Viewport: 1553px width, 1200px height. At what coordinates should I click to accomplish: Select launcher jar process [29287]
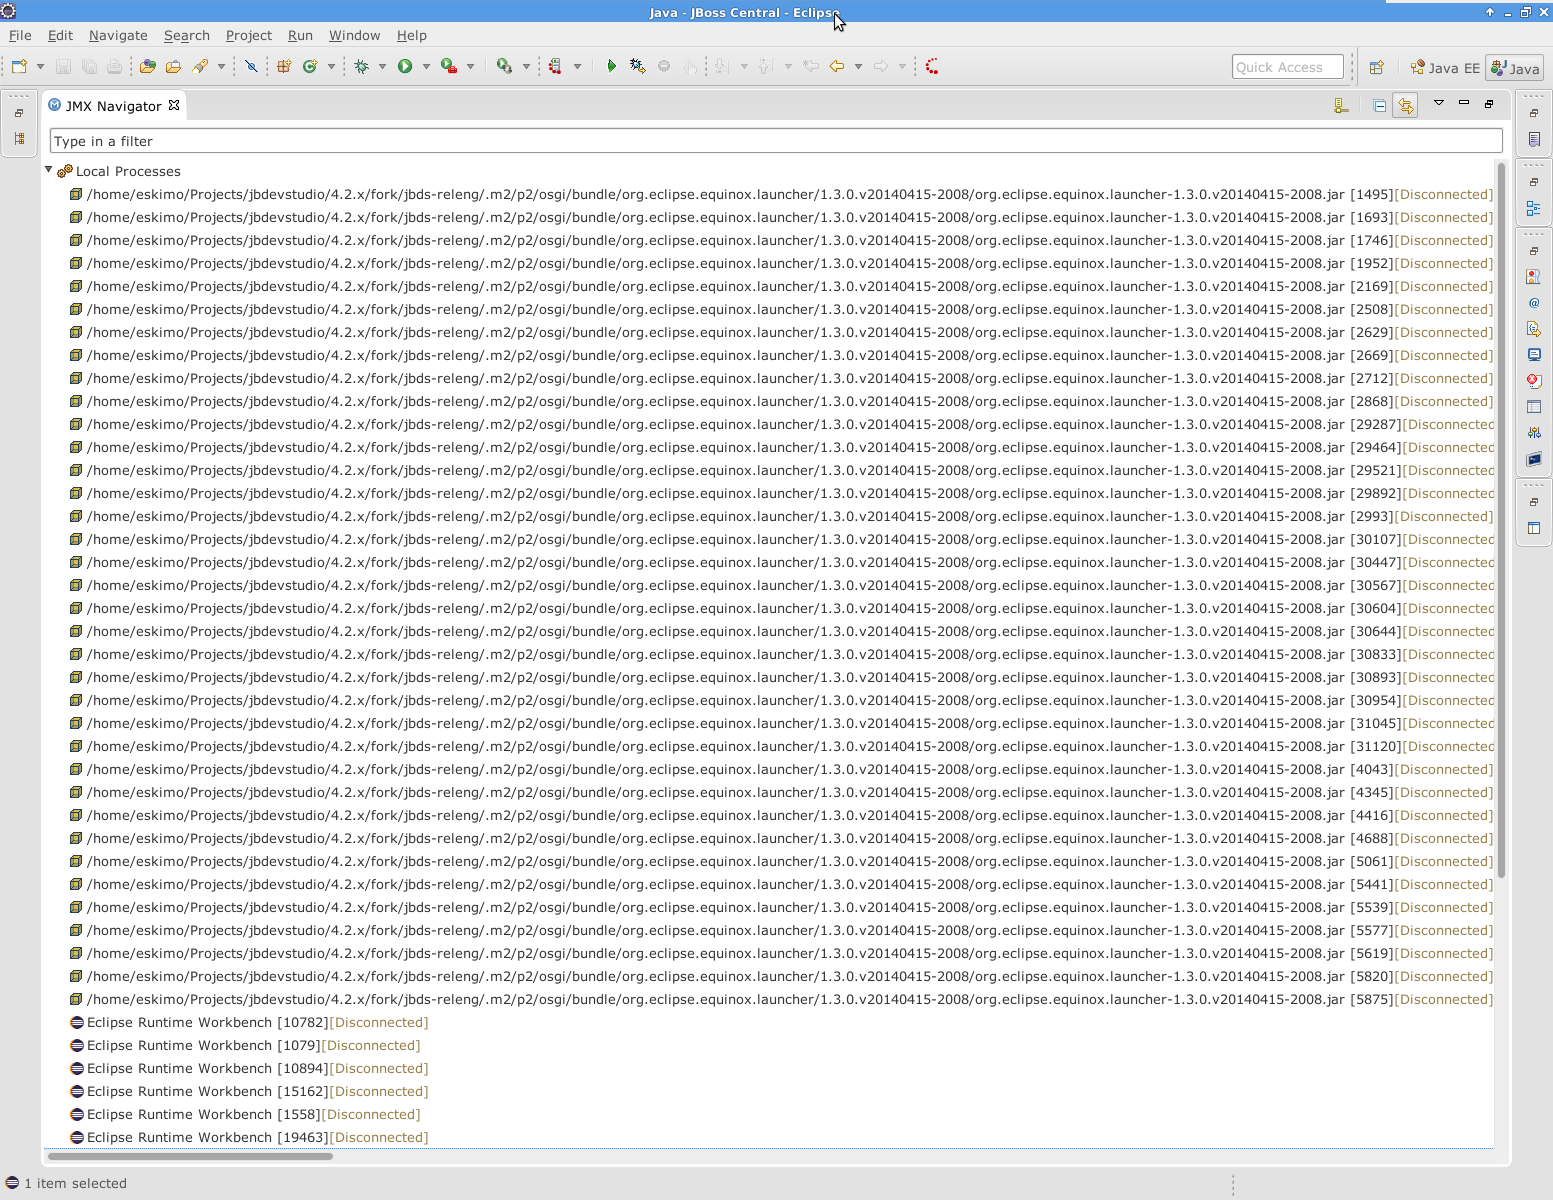tap(781, 424)
